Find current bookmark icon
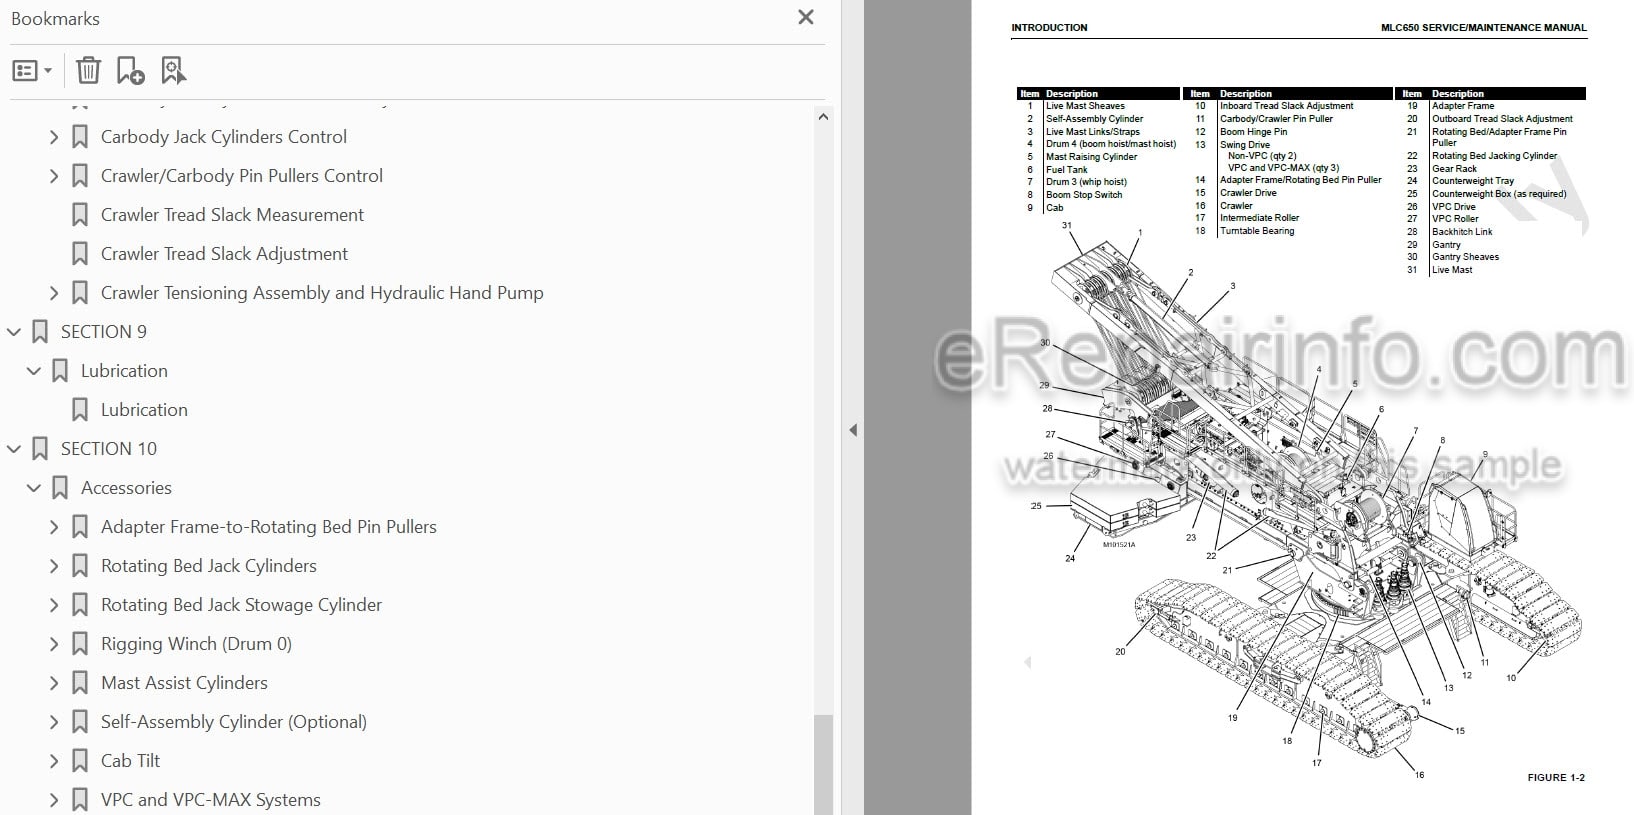1634x815 pixels. (x=173, y=70)
